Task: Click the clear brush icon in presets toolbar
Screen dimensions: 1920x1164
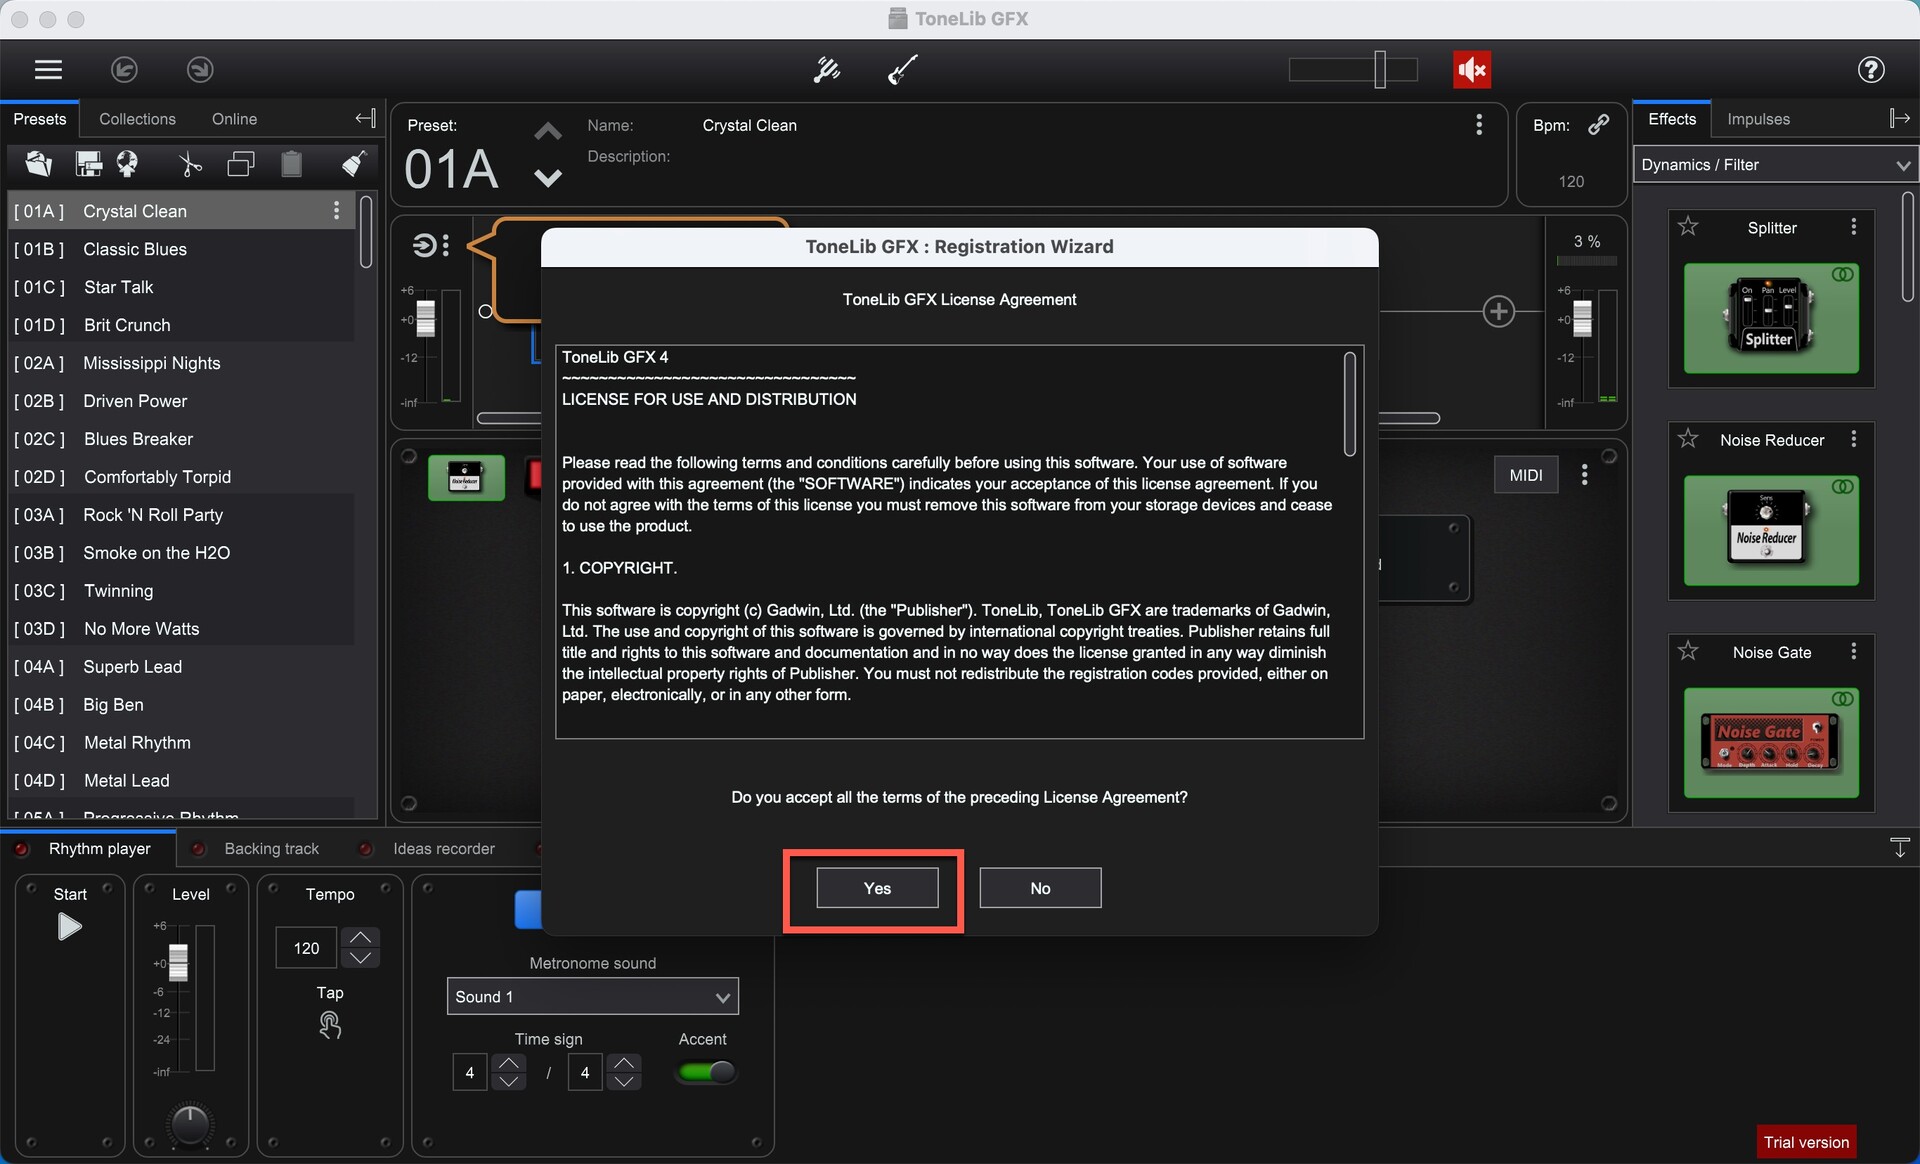Action: (x=354, y=164)
